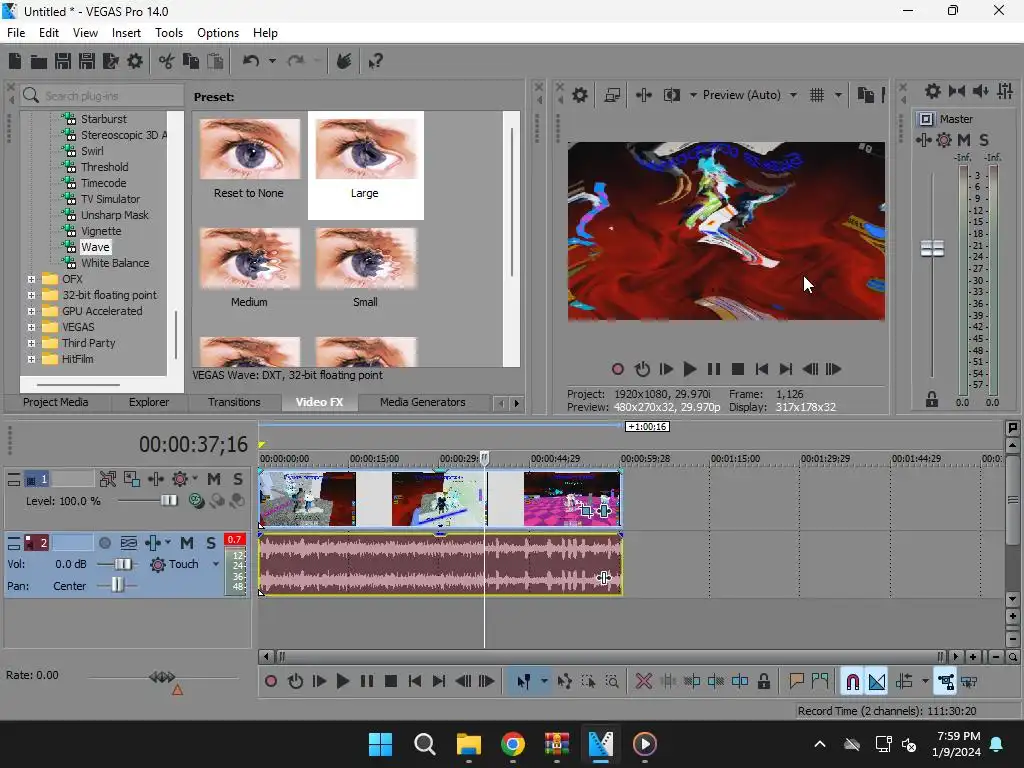Select the normal edit tool in the timeline toolbar
Viewport: 1024px width, 768px height.
pos(524,682)
